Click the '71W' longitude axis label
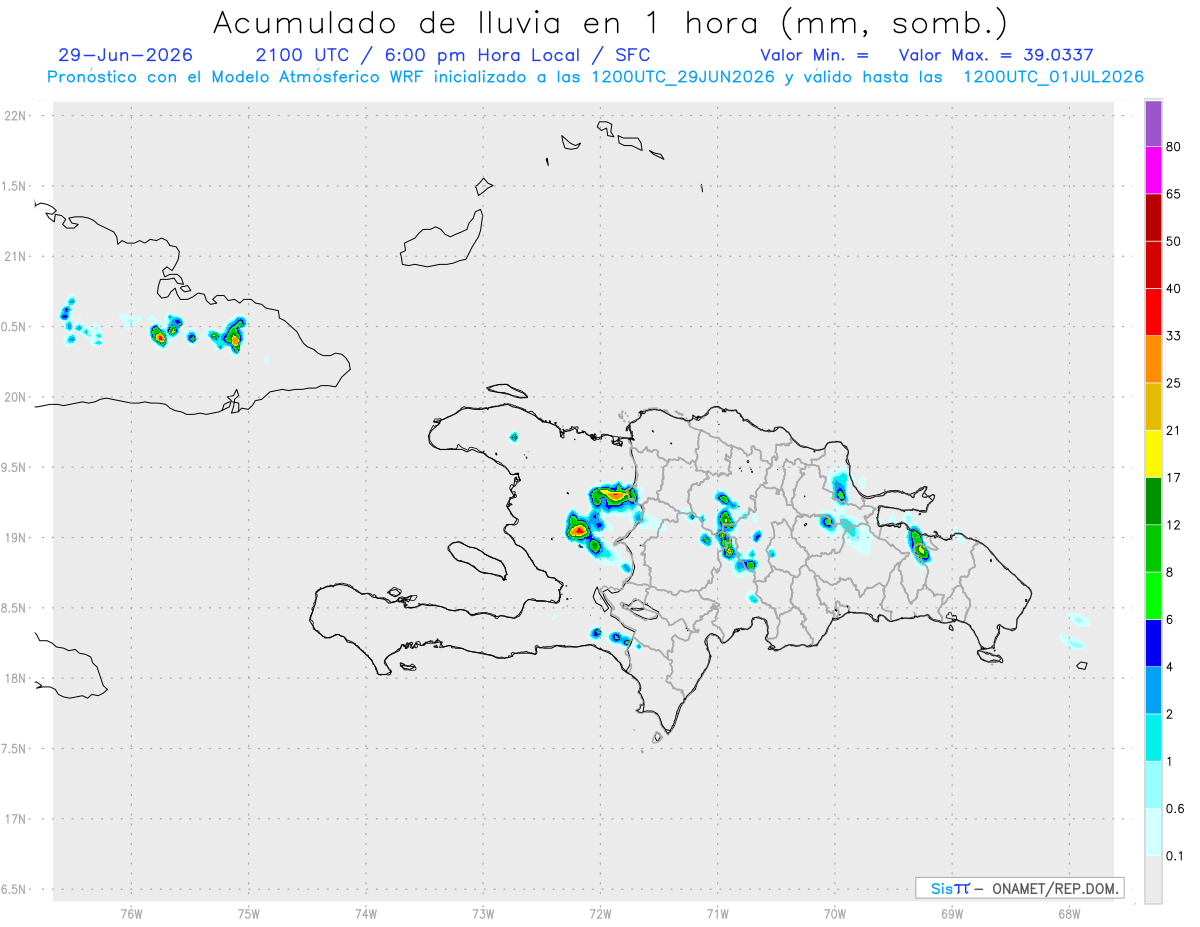The width and height of the screenshot is (1200, 927). [x=717, y=914]
